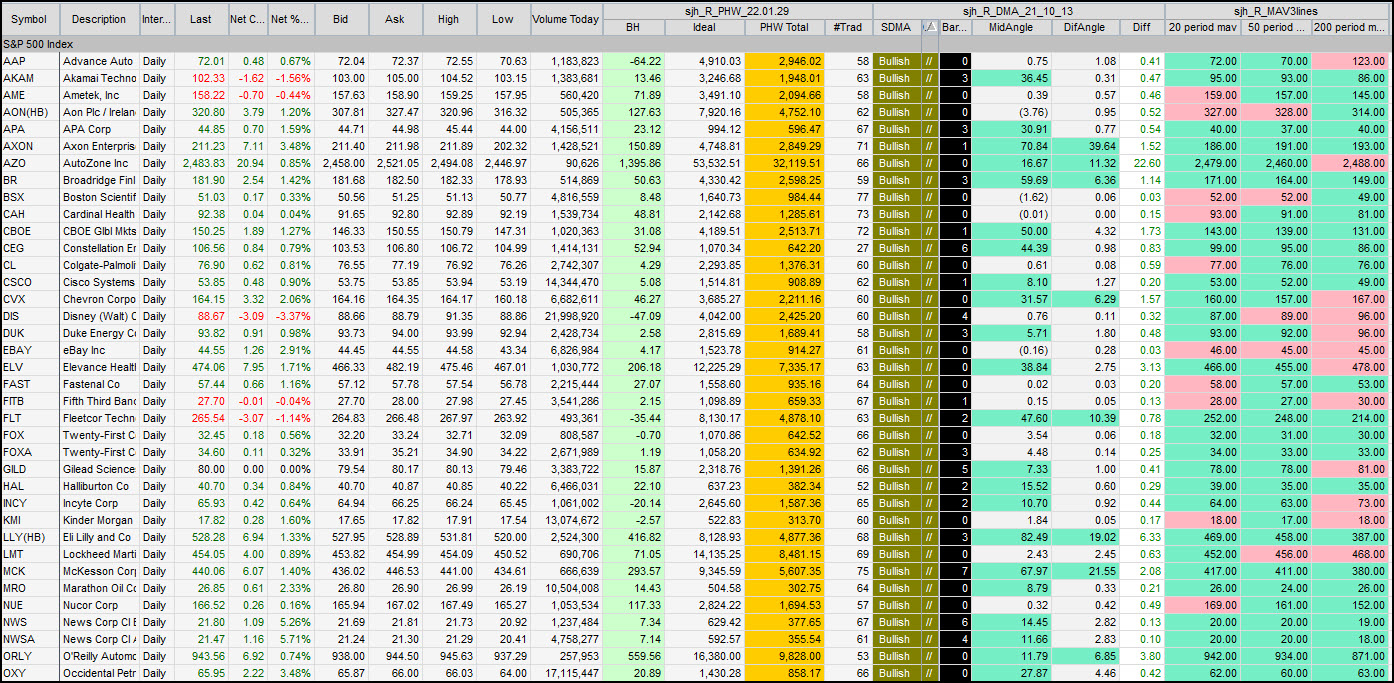This screenshot has height=683, width=1394.
Task: Click the 77 #Trad cell for BSX
Action: pyautogui.click(x=848, y=198)
